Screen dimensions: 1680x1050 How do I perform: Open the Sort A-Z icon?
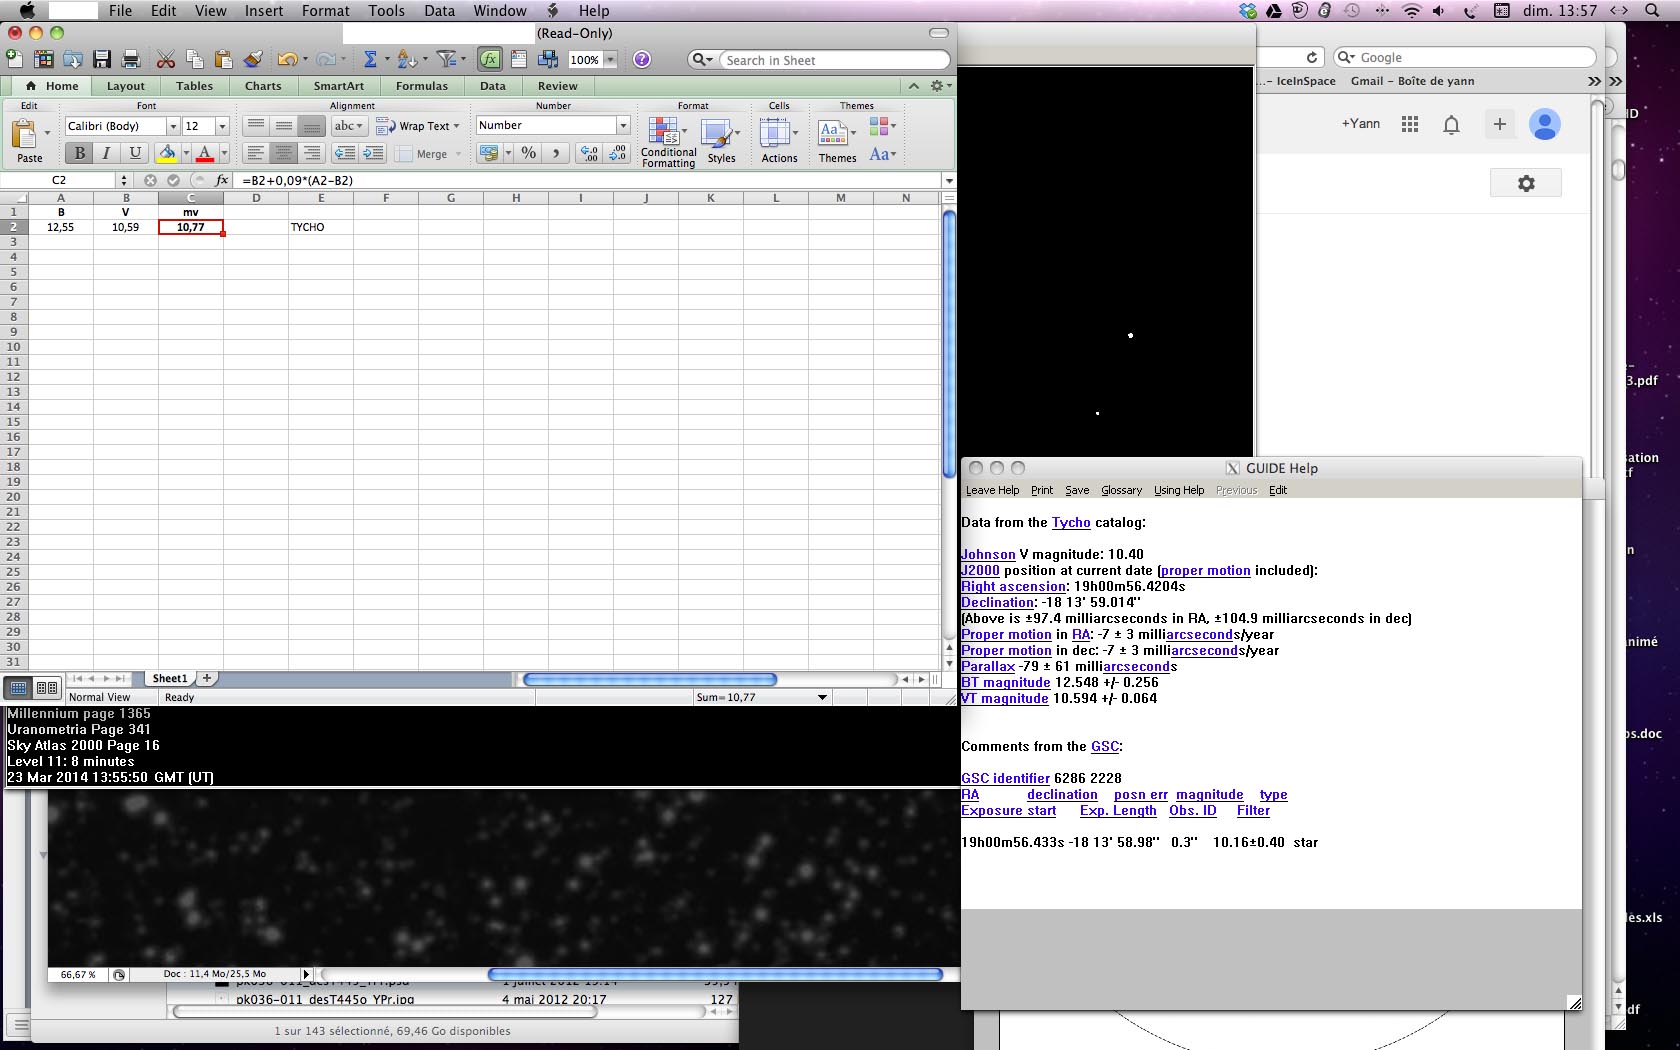click(405, 59)
